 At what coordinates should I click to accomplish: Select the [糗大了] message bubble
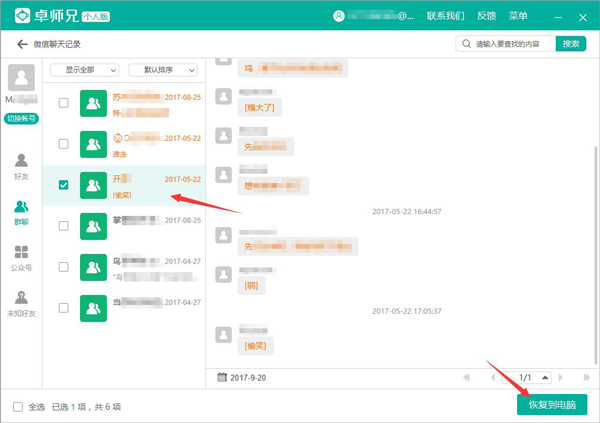259,108
